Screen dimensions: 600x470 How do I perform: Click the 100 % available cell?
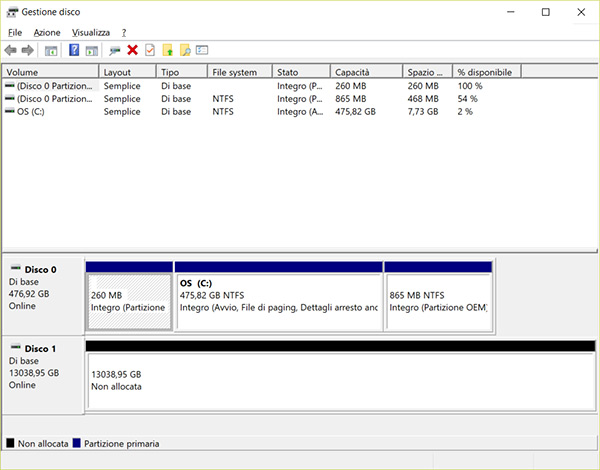point(470,86)
